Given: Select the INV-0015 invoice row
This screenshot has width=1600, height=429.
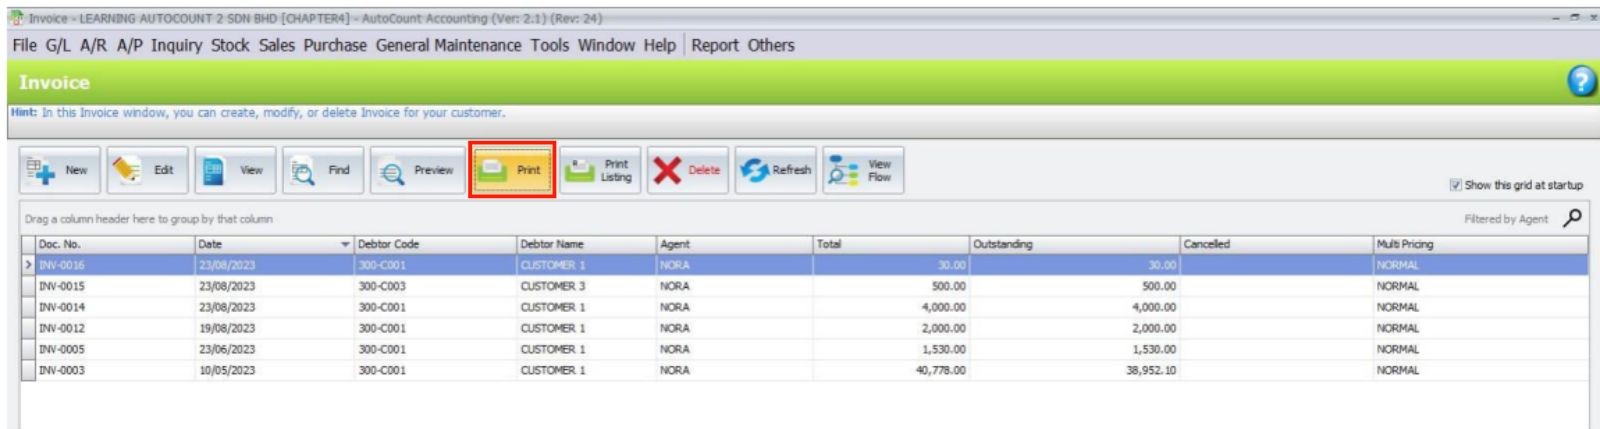Looking at the screenshot, I should (62, 286).
